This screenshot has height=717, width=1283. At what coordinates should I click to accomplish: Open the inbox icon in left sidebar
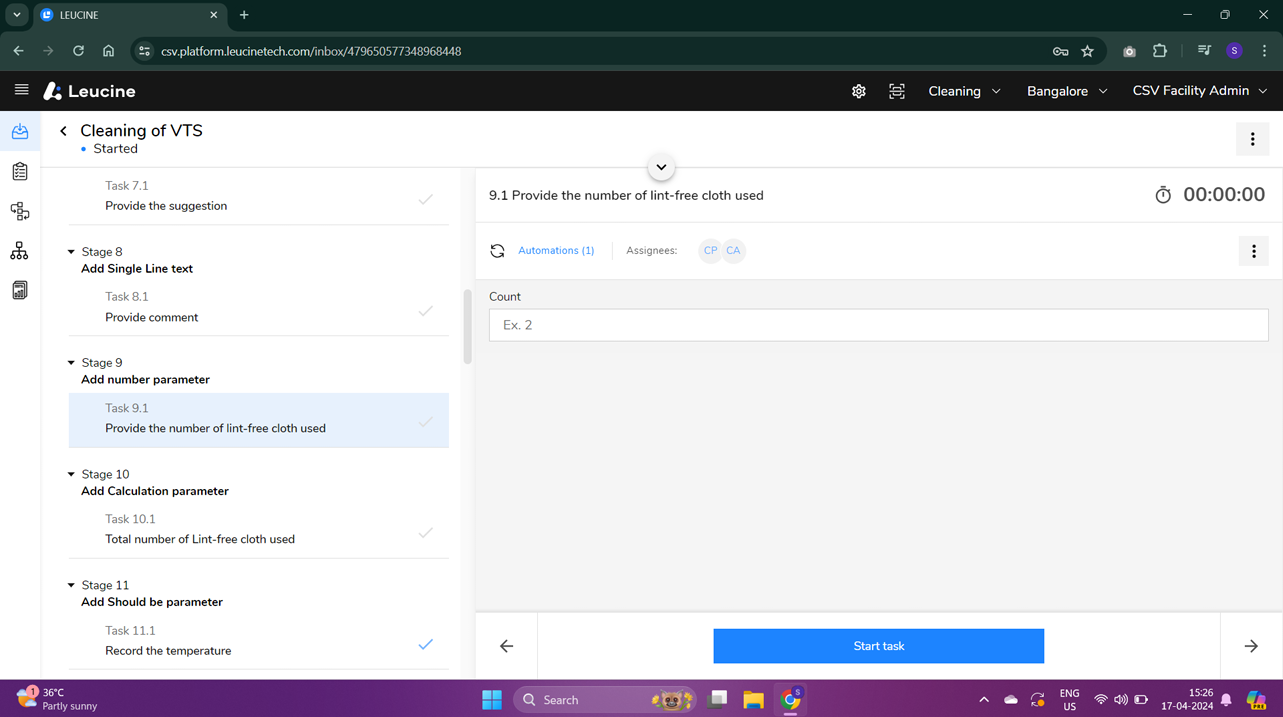tap(20, 132)
